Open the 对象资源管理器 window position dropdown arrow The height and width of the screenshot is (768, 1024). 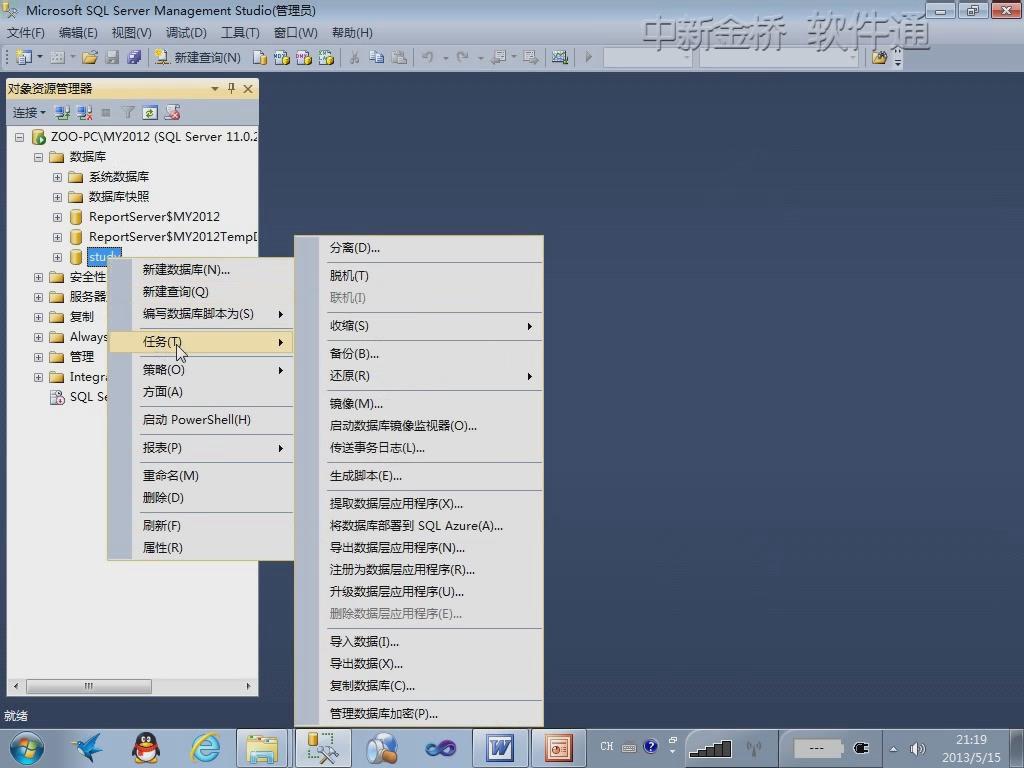pyautogui.click(x=215, y=88)
